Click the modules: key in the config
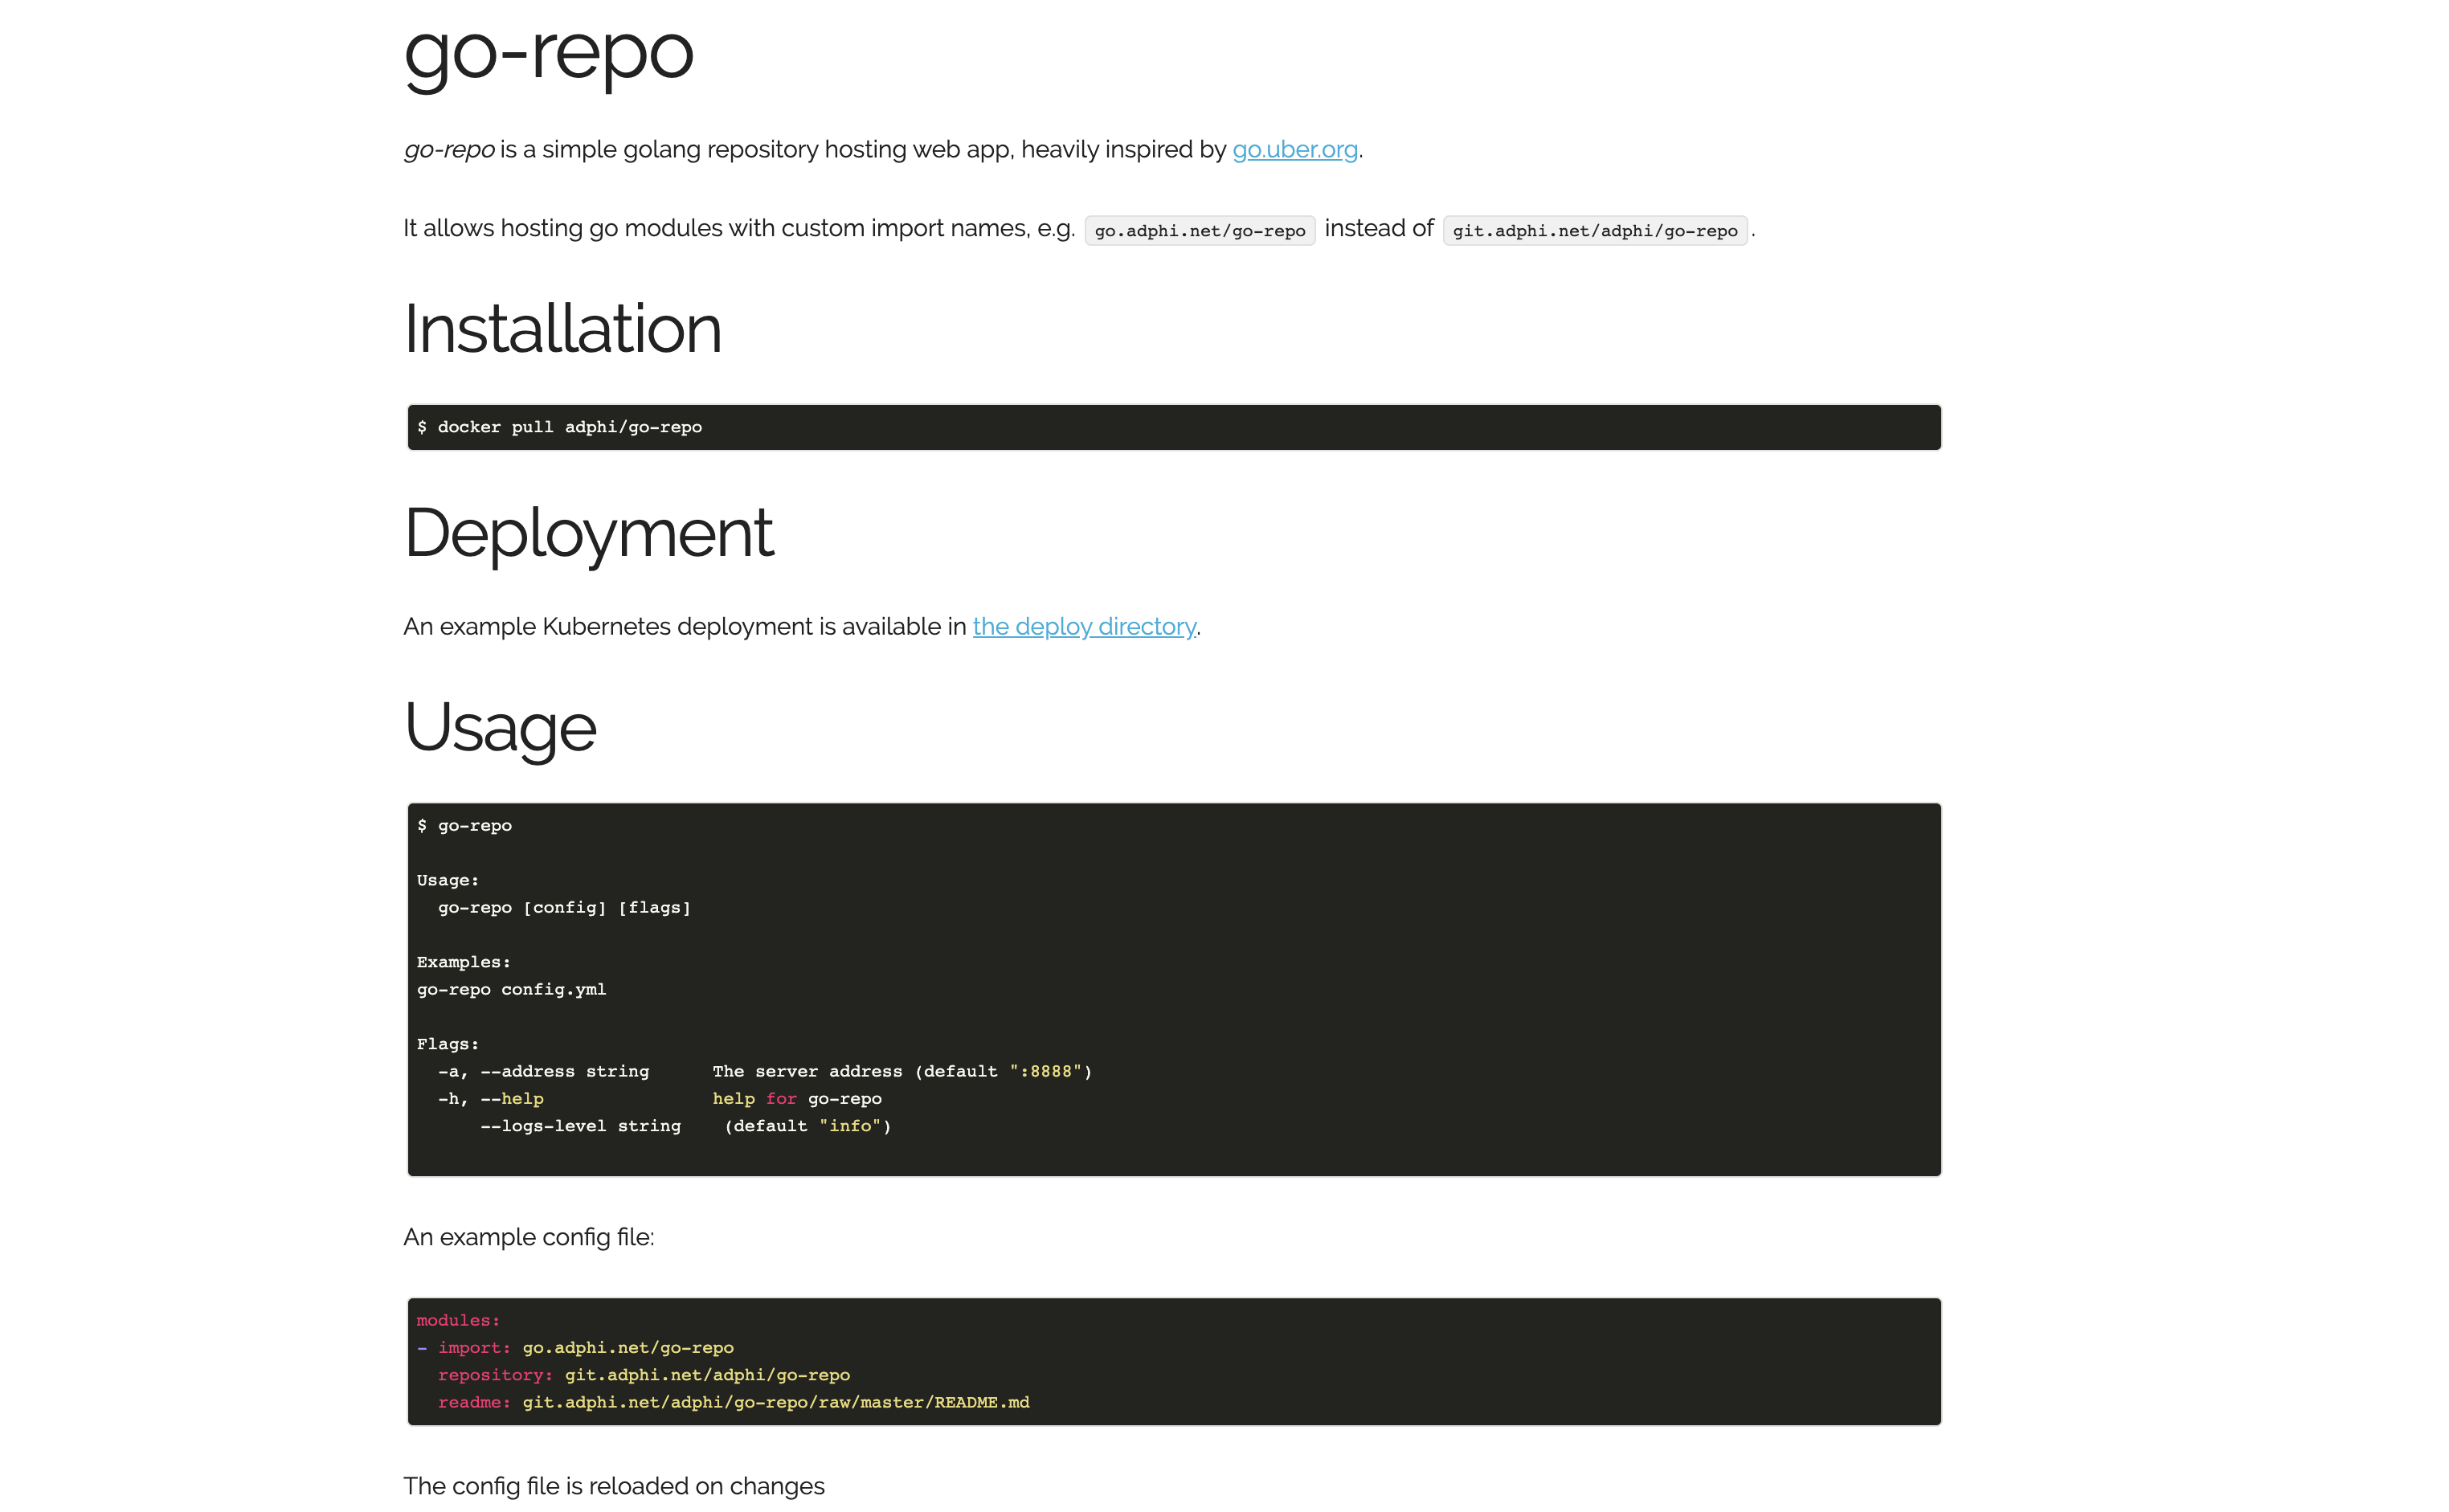 click(x=458, y=1320)
